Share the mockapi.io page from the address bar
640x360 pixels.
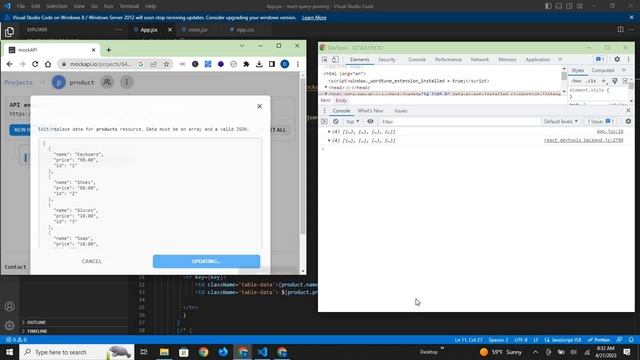pyautogui.click(x=153, y=64)
